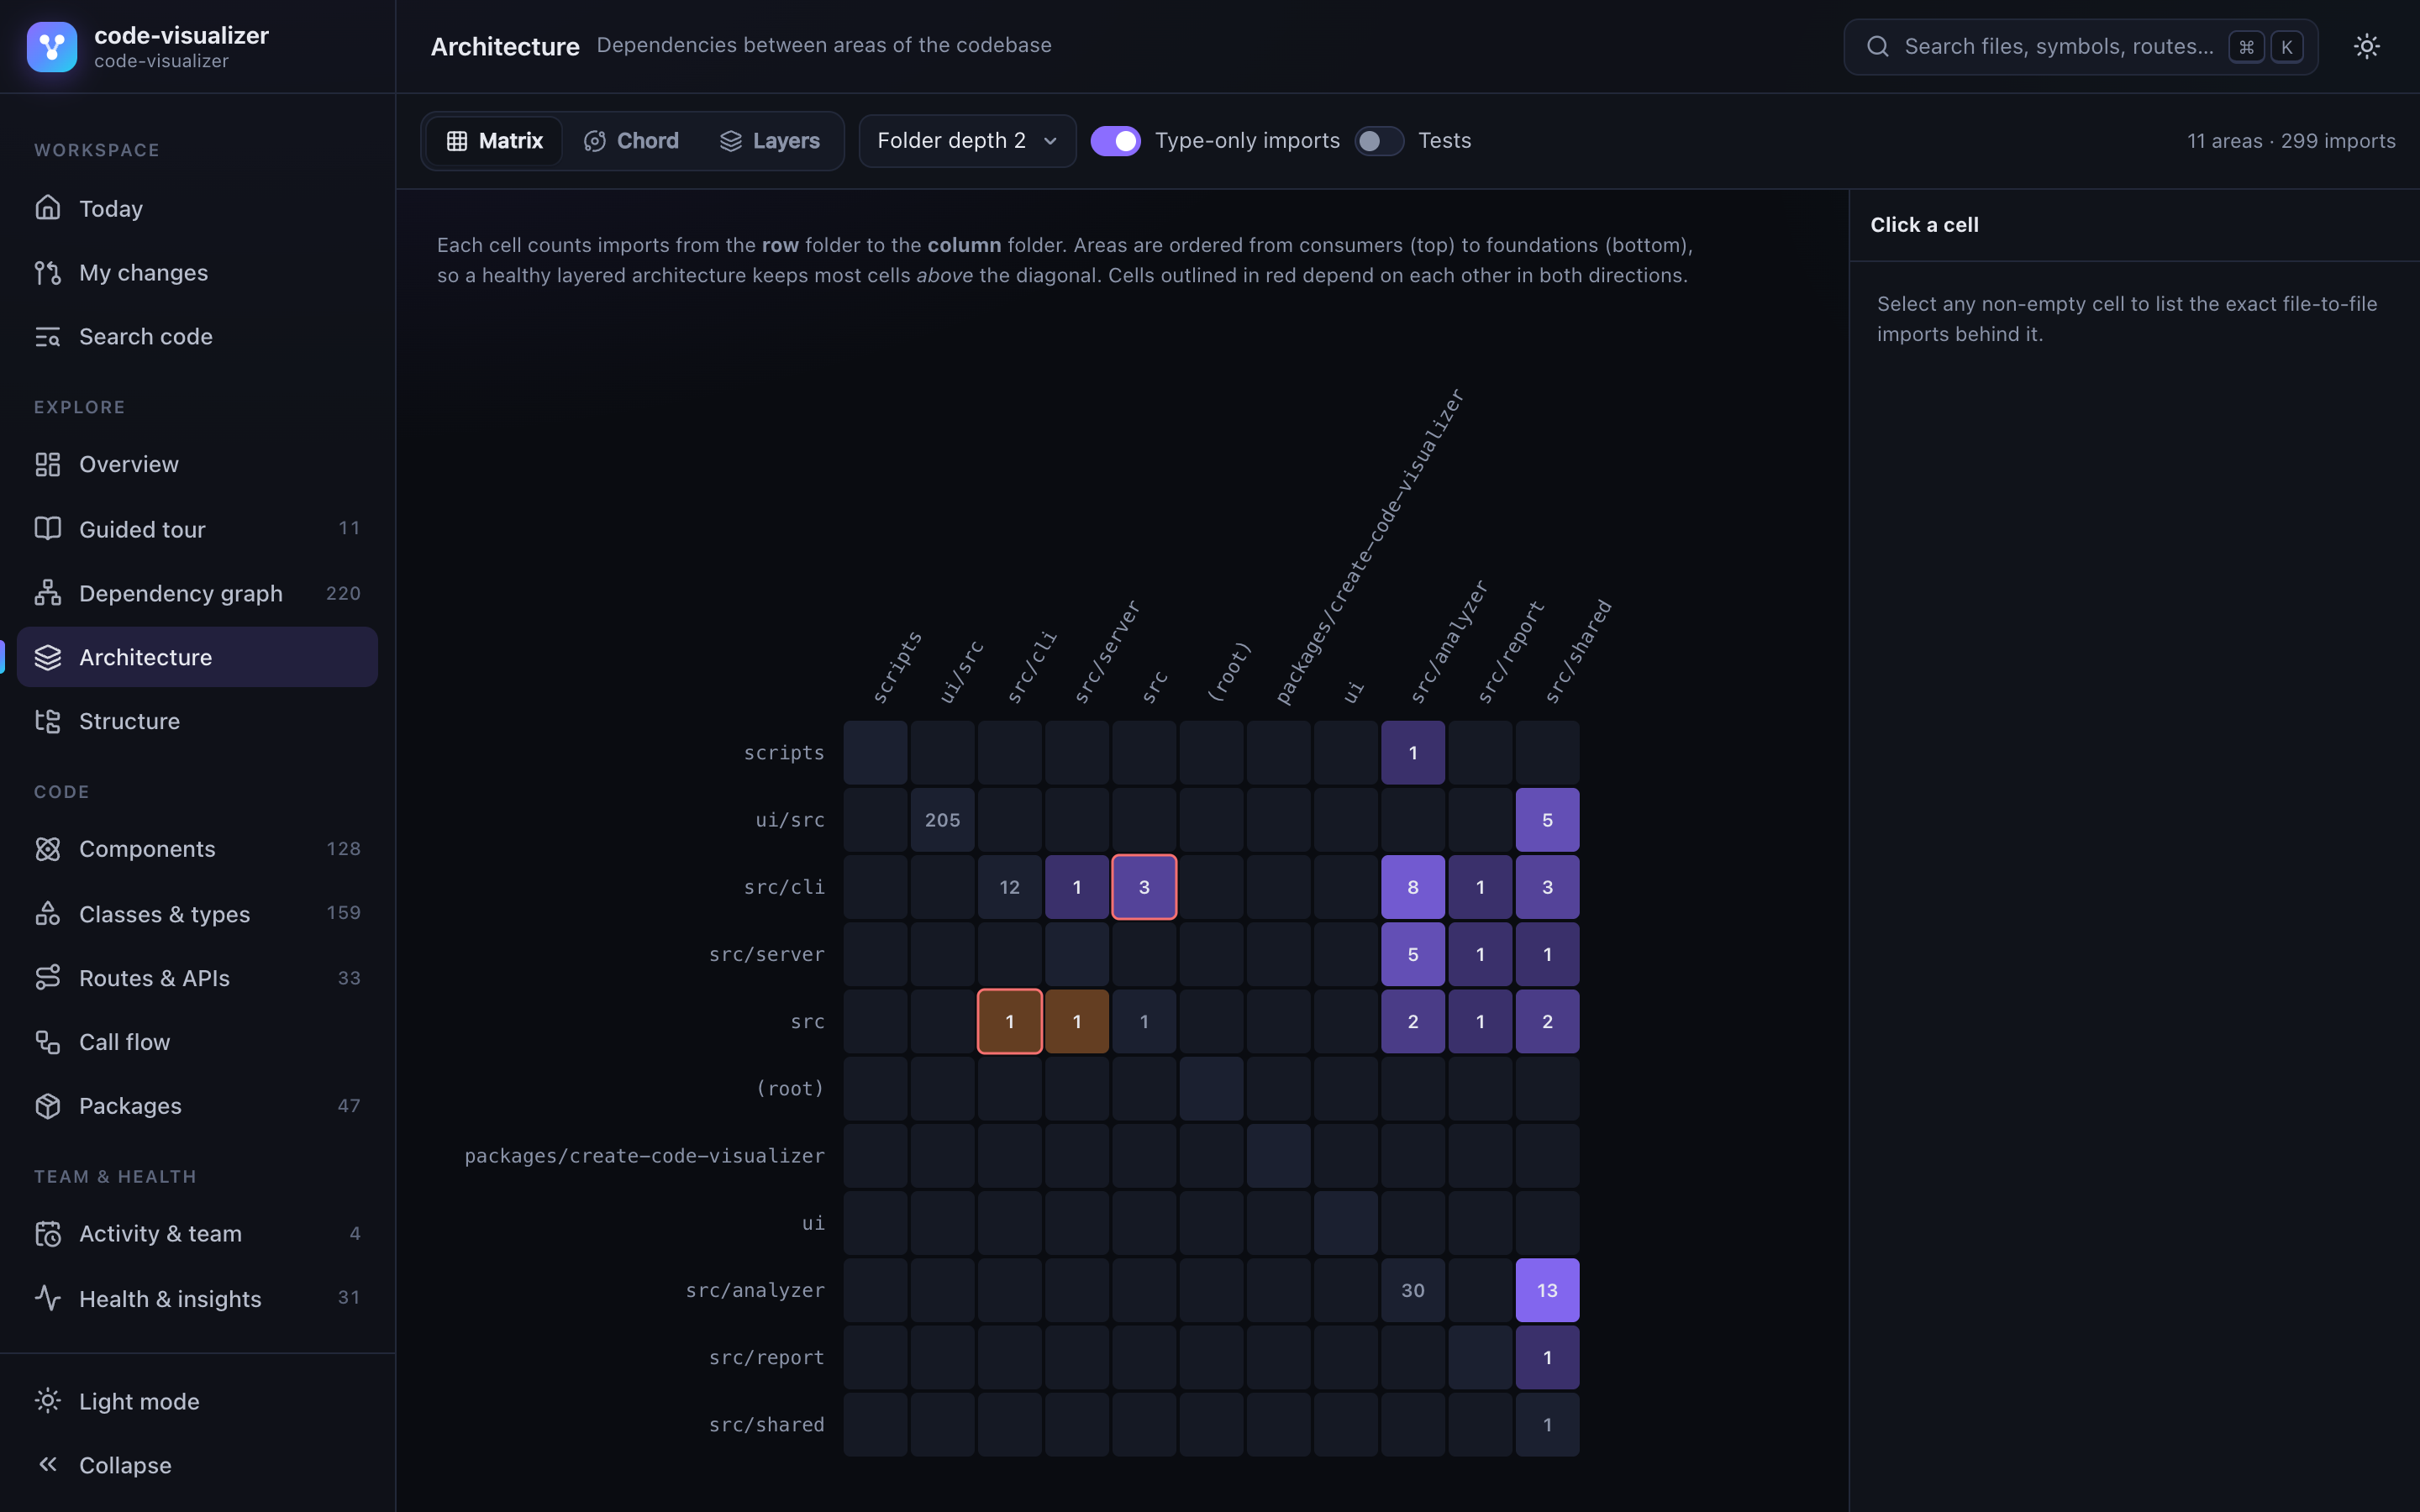The image size is (2420, 1512).
Task: Click the code-visualizer logo icon
Action: (52, 47)
